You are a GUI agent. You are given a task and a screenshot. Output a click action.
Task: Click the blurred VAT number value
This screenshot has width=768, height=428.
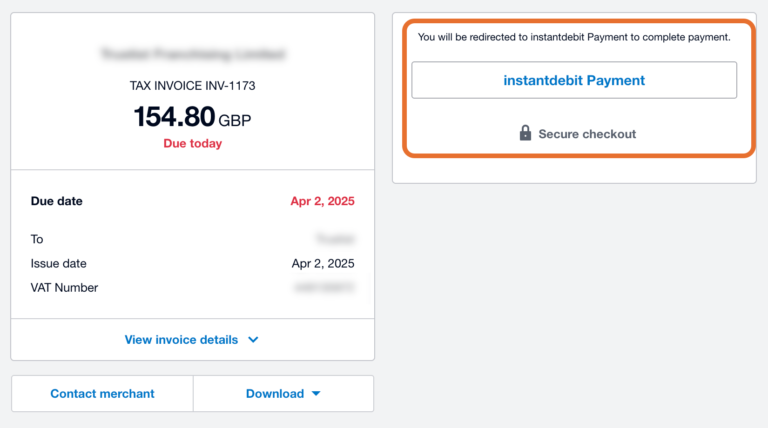click(x=324, y=287)
